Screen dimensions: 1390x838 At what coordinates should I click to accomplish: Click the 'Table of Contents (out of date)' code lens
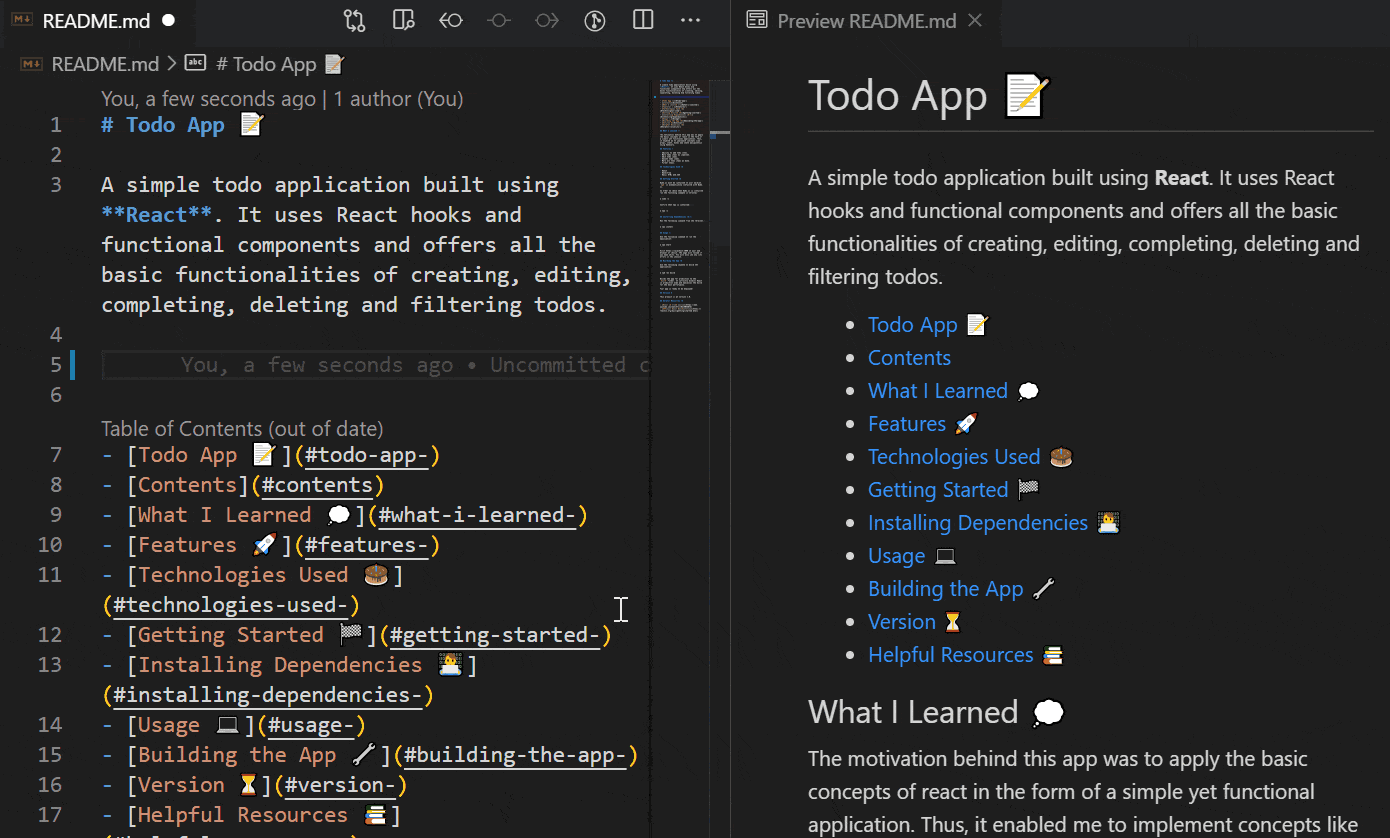pos(242,429)
